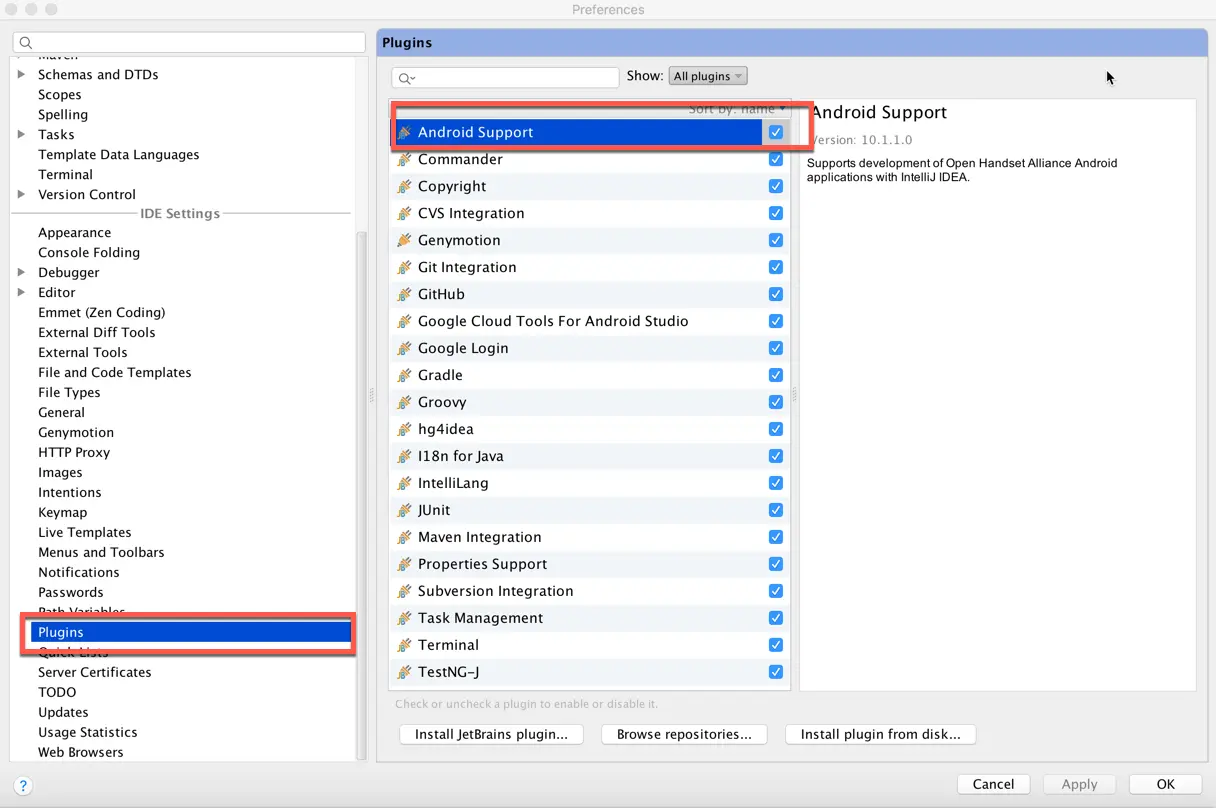Open the Show All plugins dropdown
The width and height of the screenshot is (1216, 808).
click(x=708, y=76)
